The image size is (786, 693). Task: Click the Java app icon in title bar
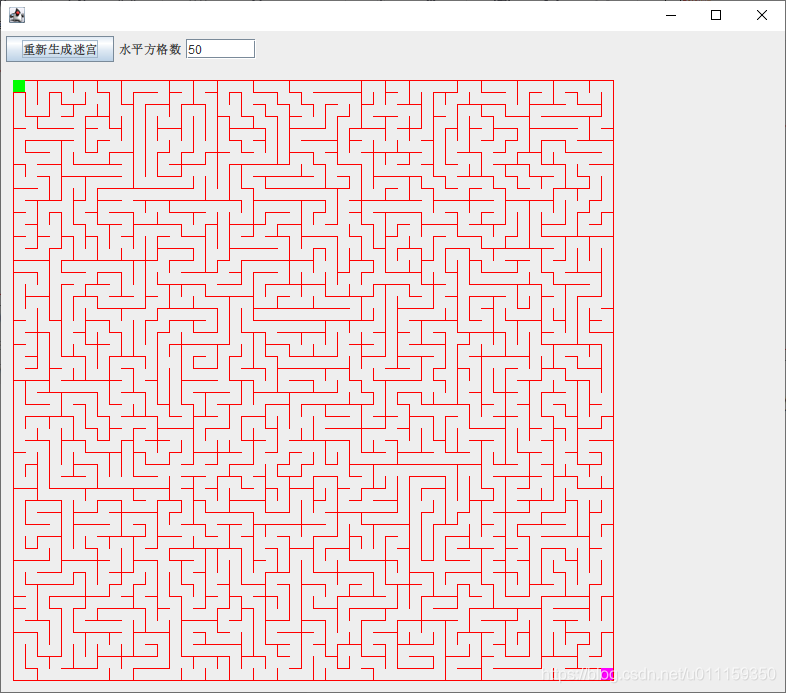pos(17,15)
